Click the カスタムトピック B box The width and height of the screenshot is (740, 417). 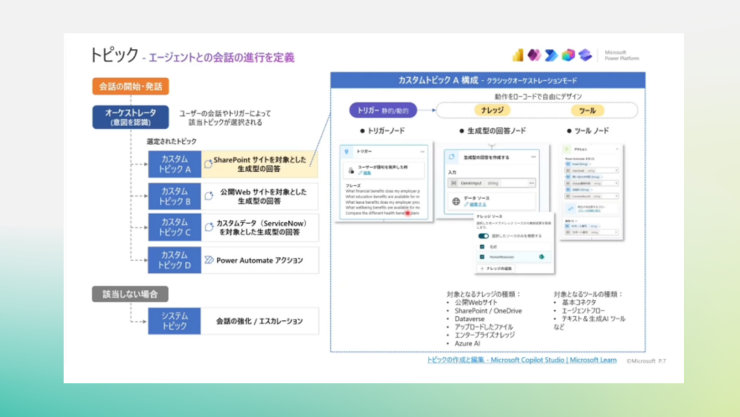pyautogui.click(x=175, y=196)
